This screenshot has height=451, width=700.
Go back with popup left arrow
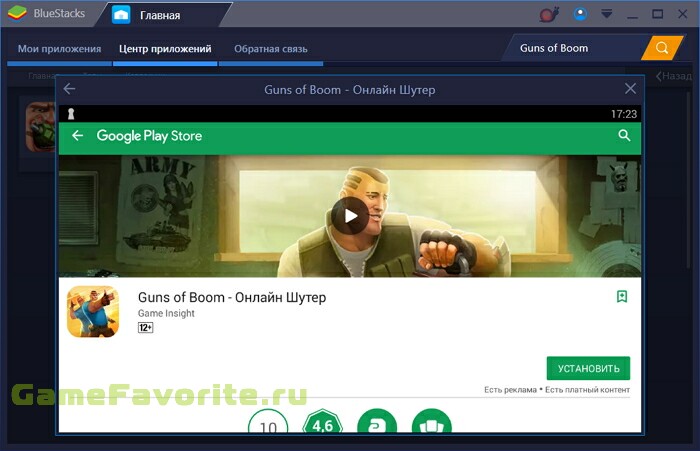[x=69, y=89]
